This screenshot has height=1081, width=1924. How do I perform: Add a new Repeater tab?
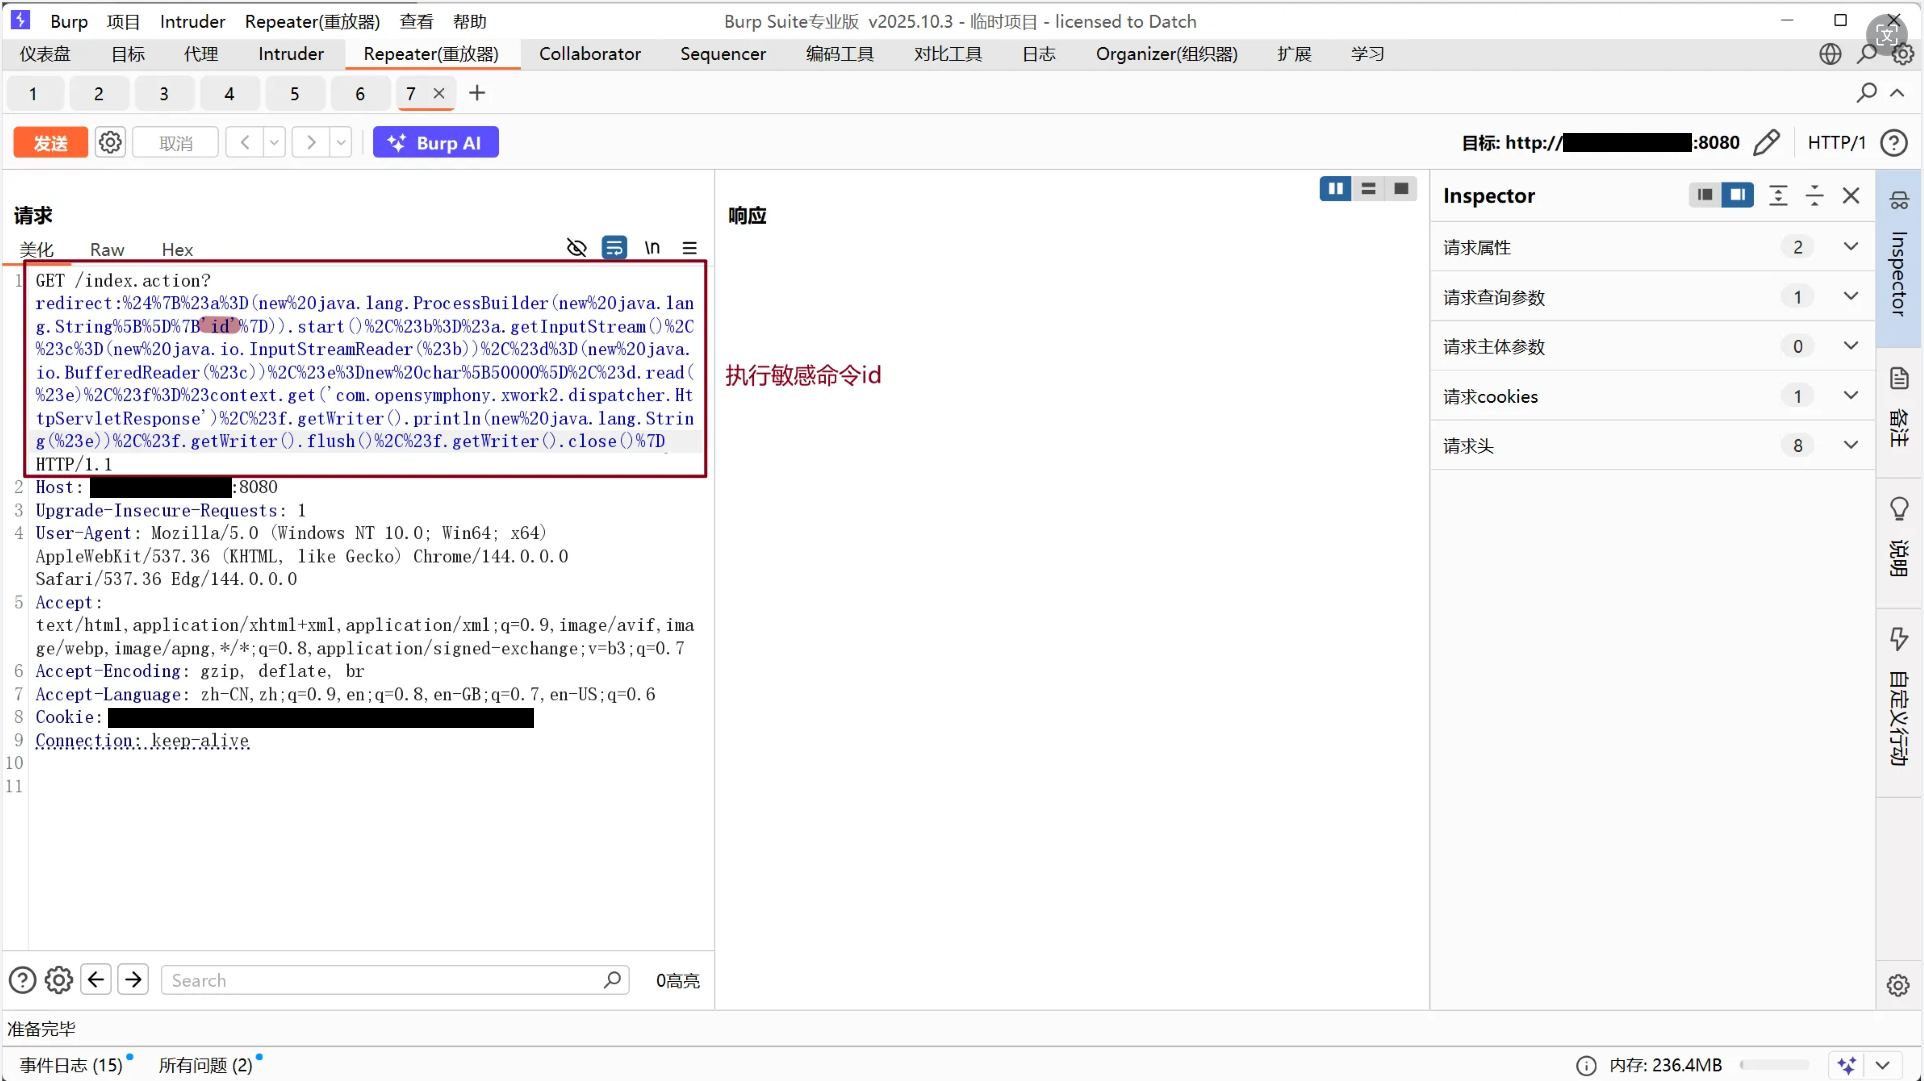tap(477, 93)
